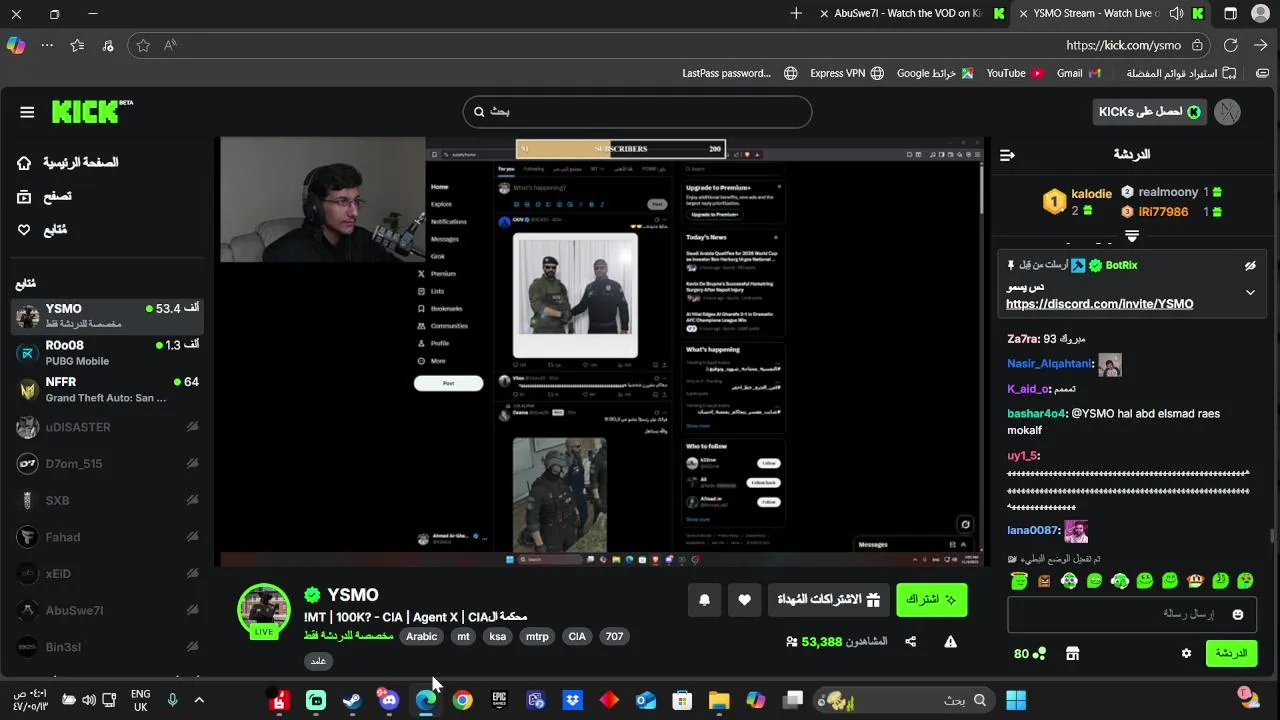The width and height of the screenshot is (1280, 720).
Task: Mute the YSMO tab audio icon
Action: pos(1176,14)
